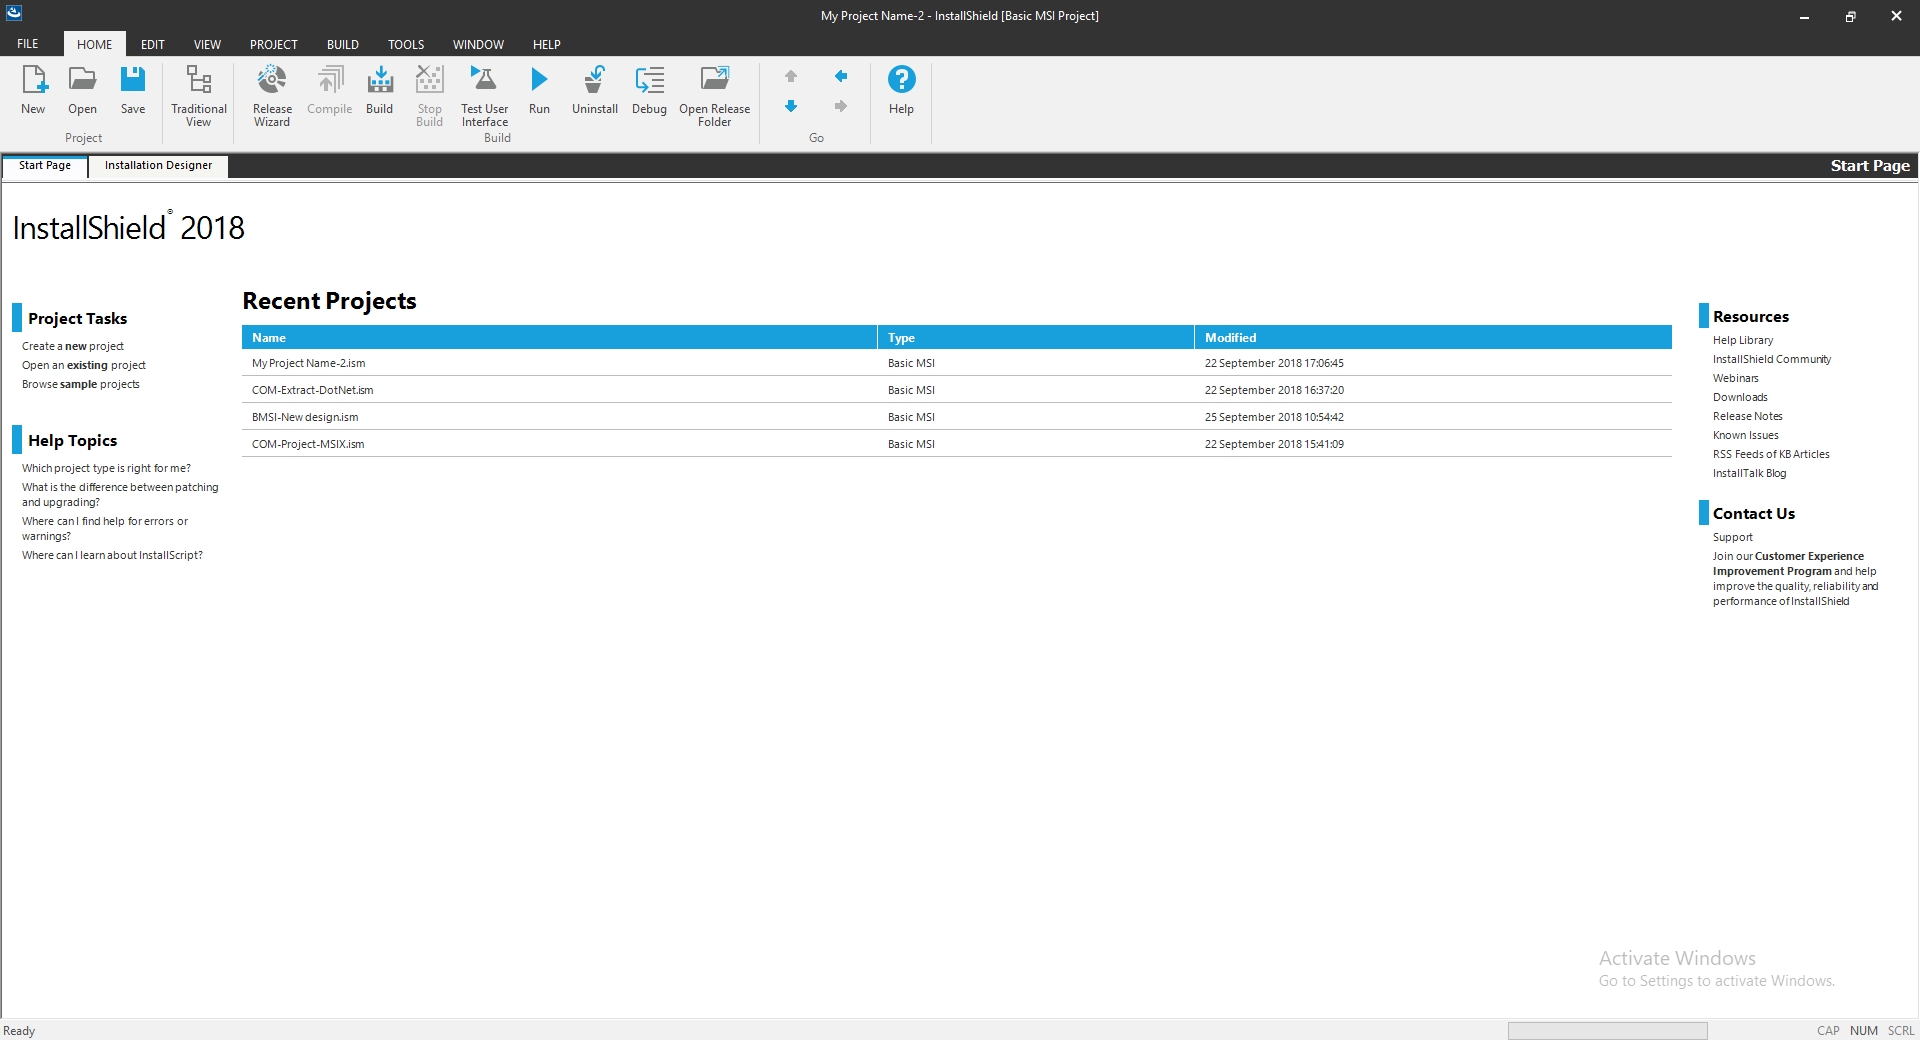Switch to Traditional View
This screenshot has height=1040, width=1920.
click(199, 96)
